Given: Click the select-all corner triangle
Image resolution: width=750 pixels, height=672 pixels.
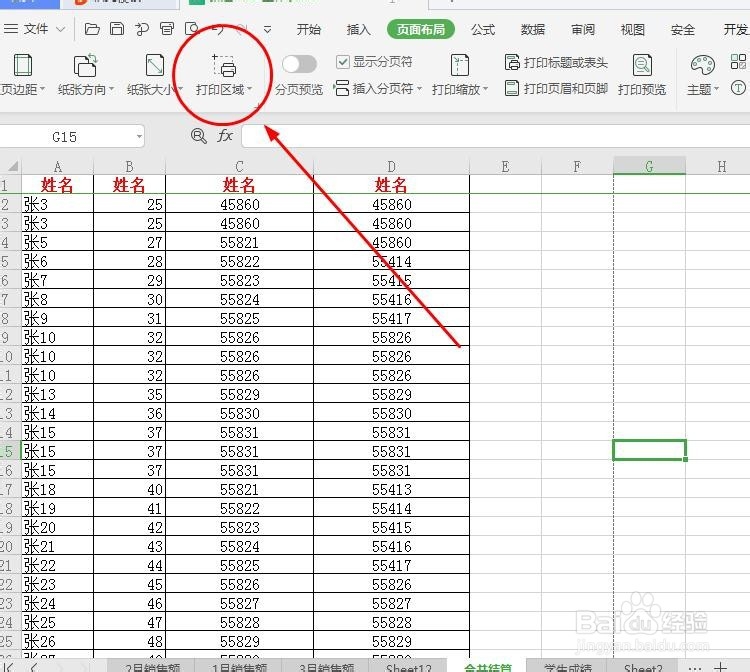Looking at the screenshot, I should click(x=13, y=166).
